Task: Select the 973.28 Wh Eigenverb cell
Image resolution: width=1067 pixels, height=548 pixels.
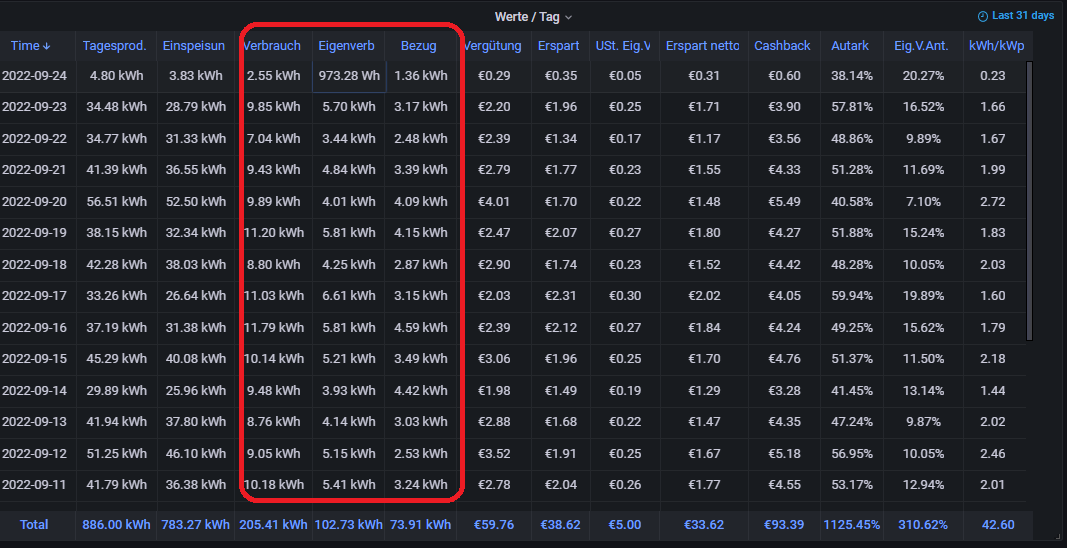Action: coord(349,76)
